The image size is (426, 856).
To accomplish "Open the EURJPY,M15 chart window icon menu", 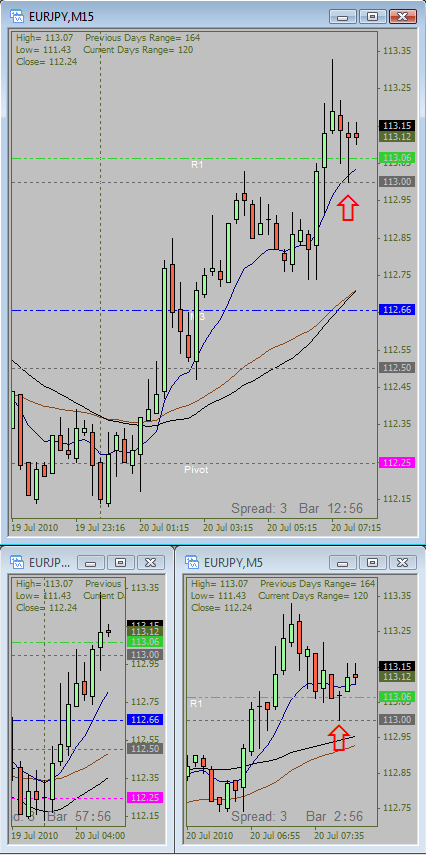I will (x=18, y=16).
